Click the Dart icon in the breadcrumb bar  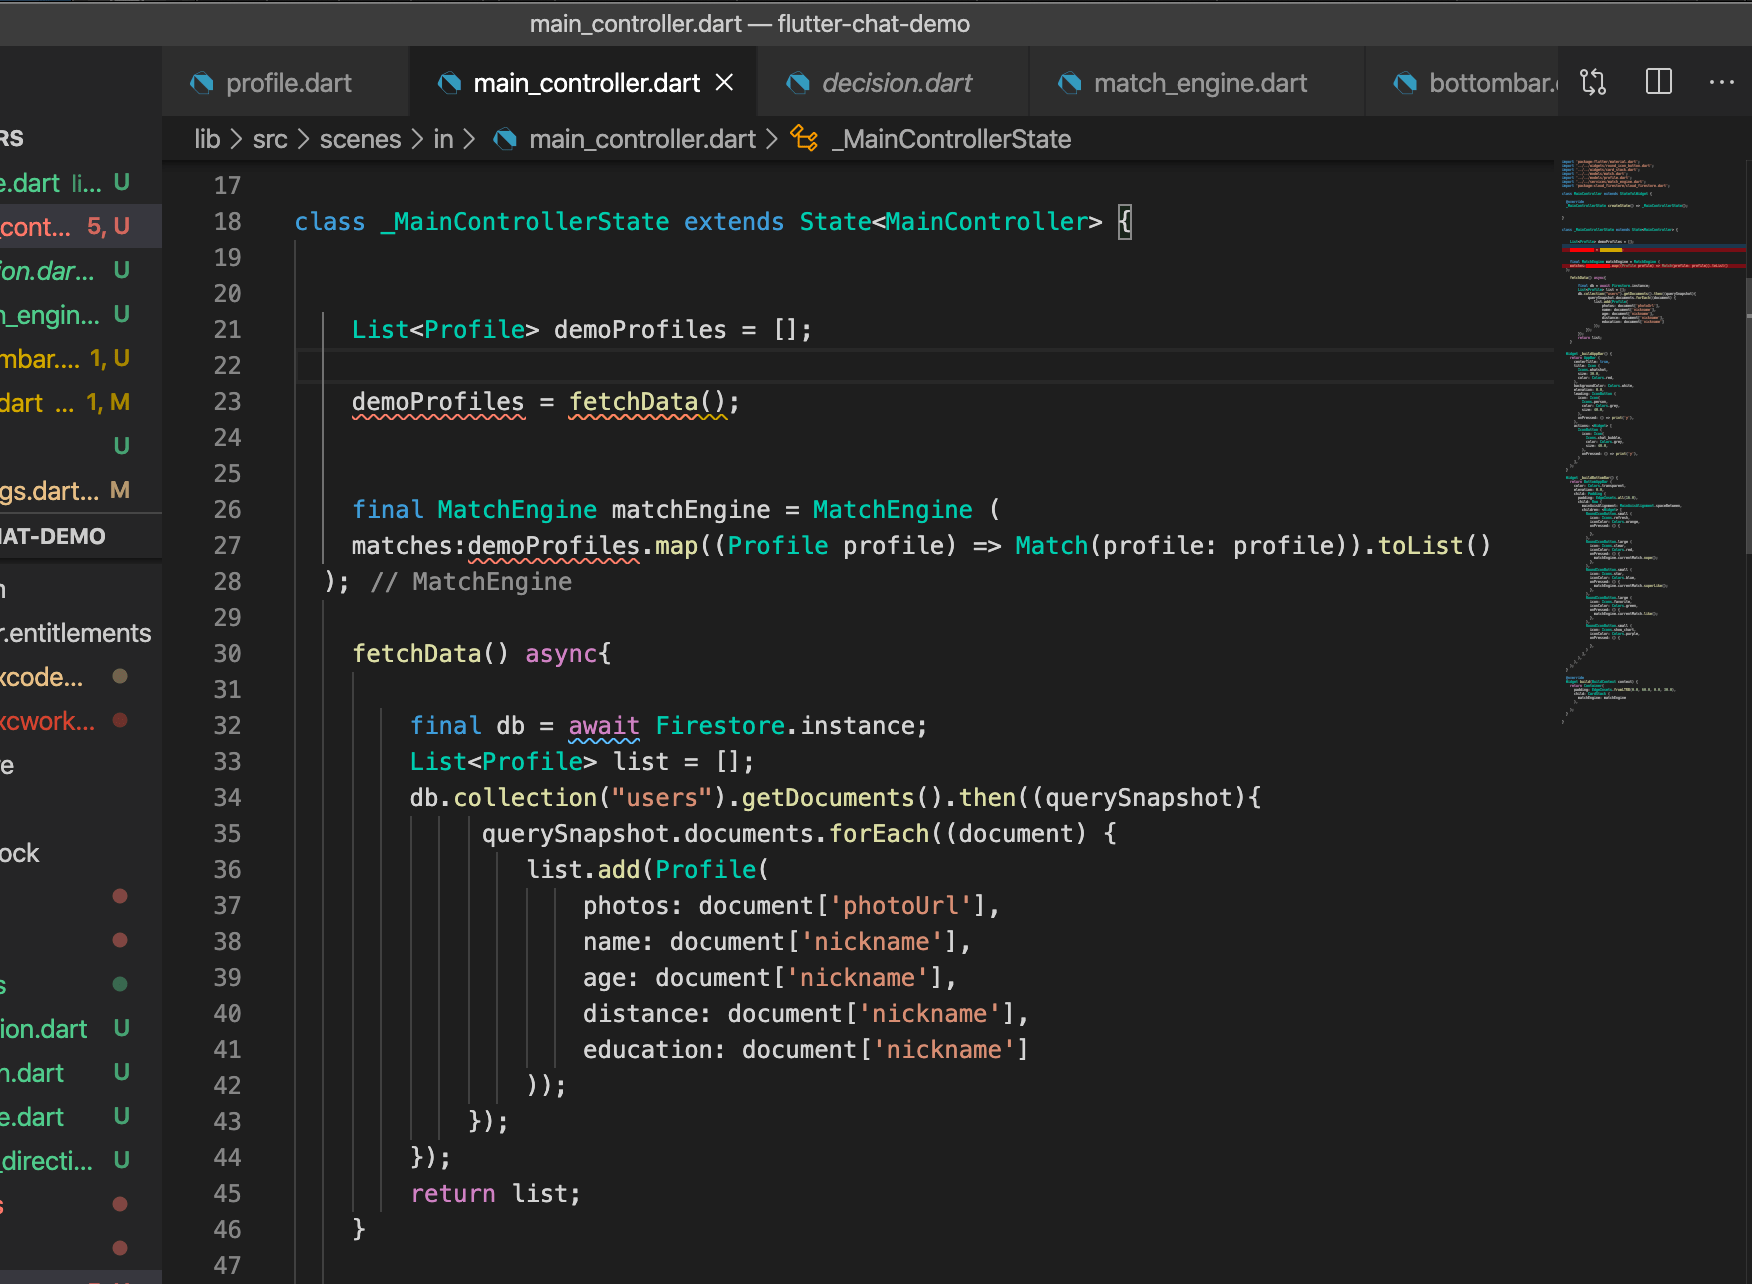(x=505, y=139)
